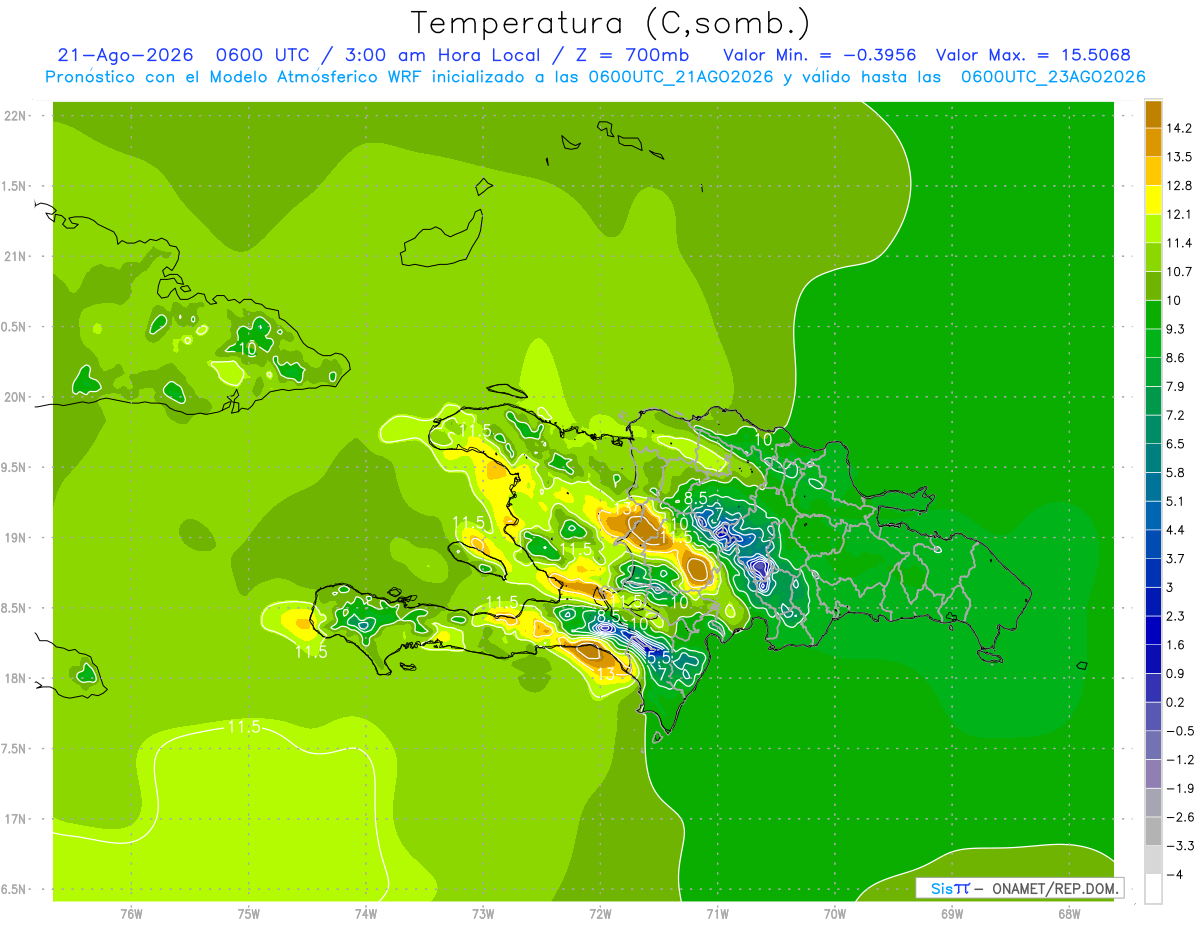Select the gray swatch between -2.6 and -3.3
Image resolution: width=1200 pixels, height=927 pixels.
[x=1153, y=831]
